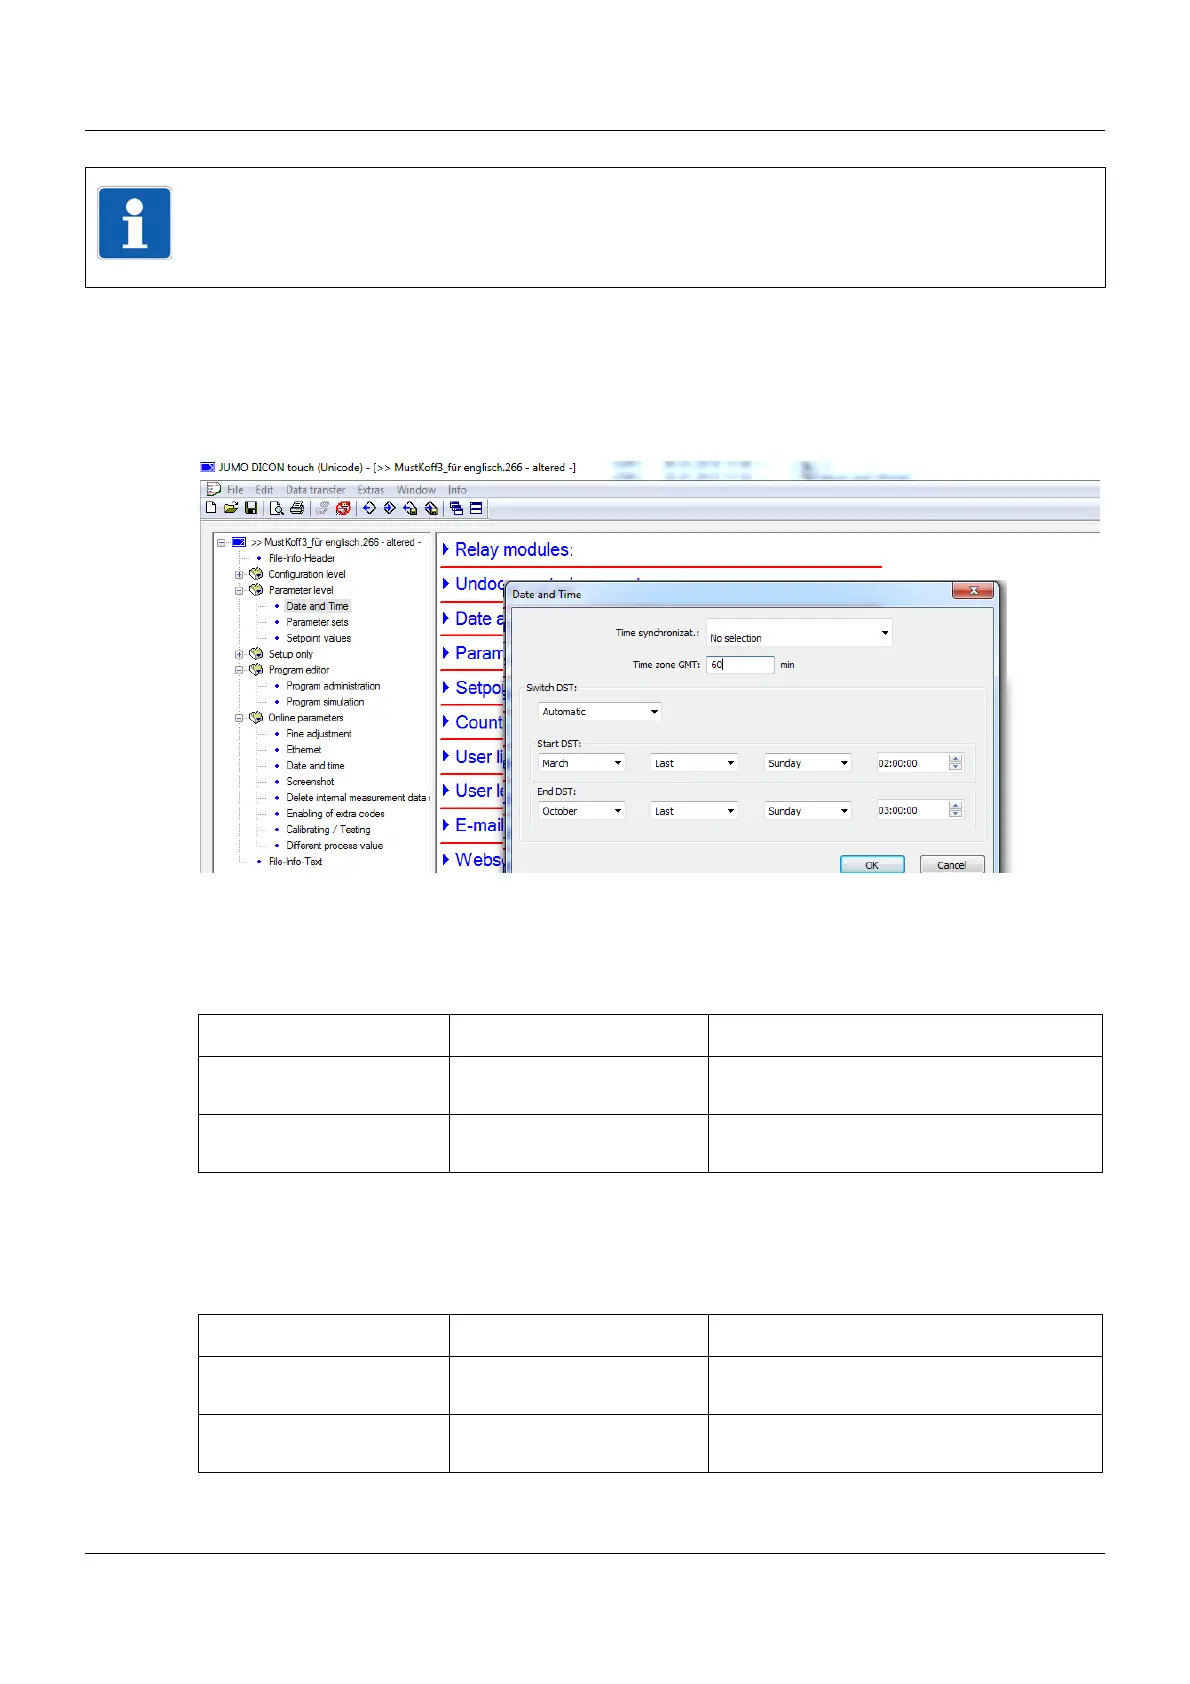The width and height of the screenshot is (1190, 1684).
Task: Click the red disconnect toolbar icon
Action: click(x=343, y=508)
